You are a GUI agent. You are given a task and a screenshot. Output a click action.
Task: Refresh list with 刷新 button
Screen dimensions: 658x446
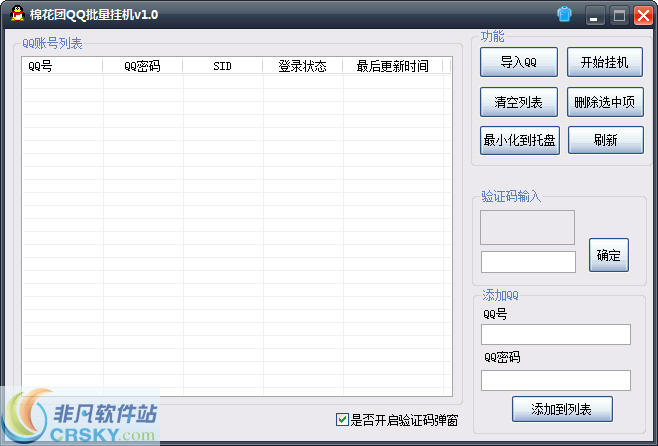tap(606, 140)
